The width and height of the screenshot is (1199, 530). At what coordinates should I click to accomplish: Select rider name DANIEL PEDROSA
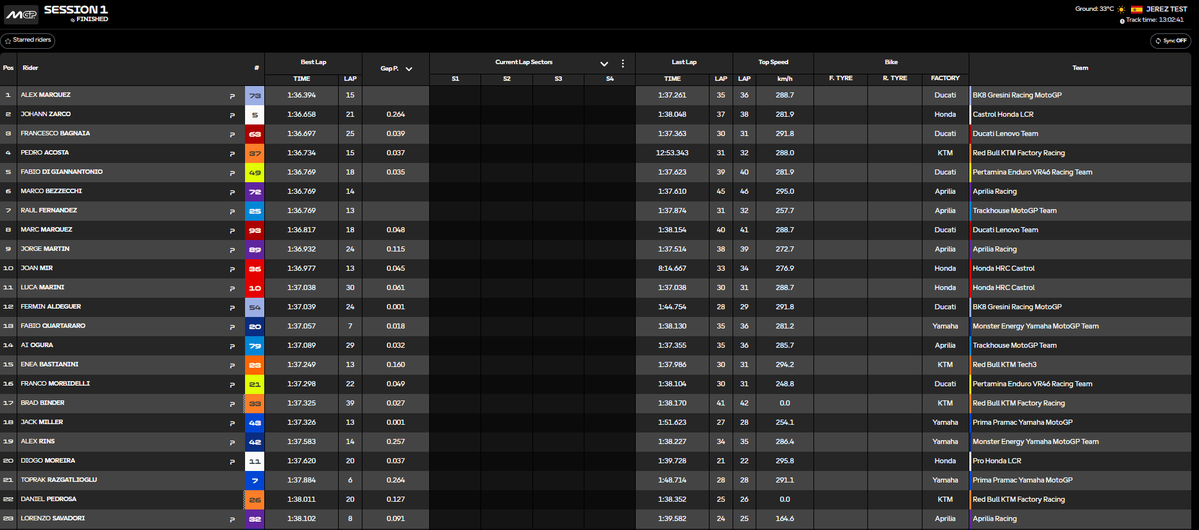48,499
